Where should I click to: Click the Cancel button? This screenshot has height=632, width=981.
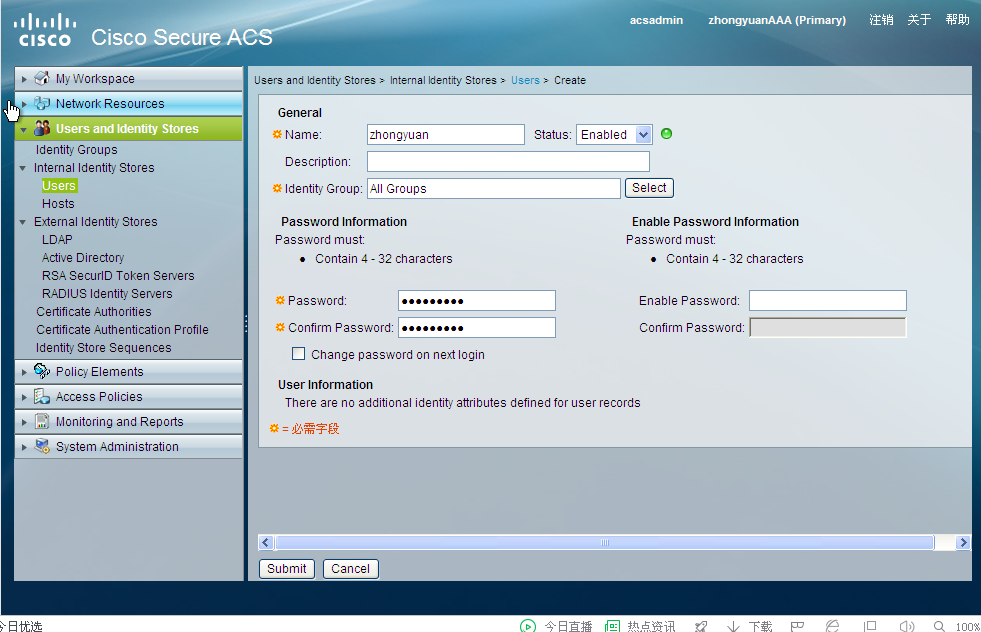click(x=350, y=568)
